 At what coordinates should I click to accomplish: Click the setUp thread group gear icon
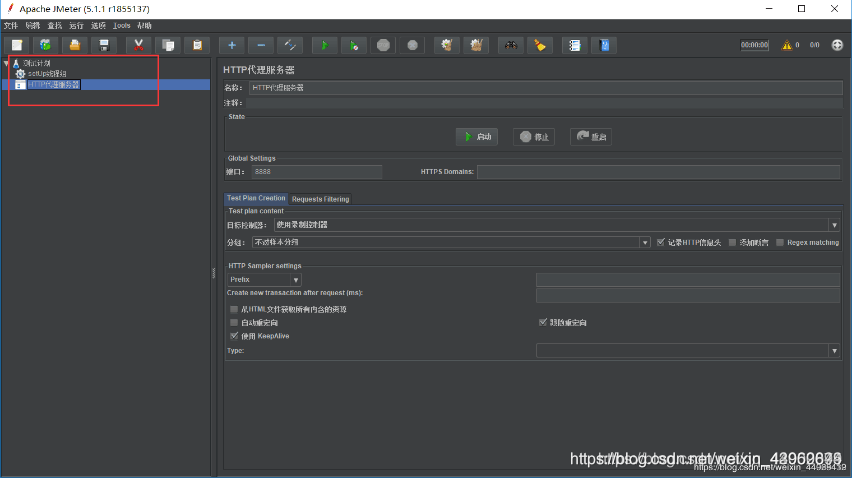[20, 73]
